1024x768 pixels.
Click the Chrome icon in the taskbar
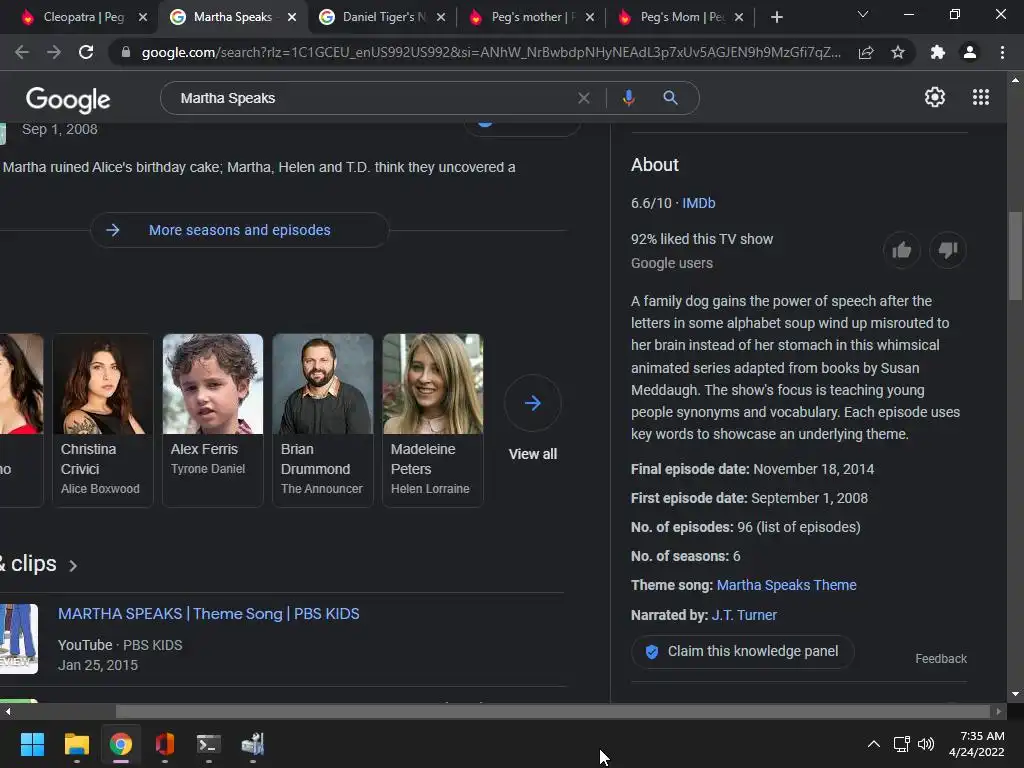click(121, 744)
